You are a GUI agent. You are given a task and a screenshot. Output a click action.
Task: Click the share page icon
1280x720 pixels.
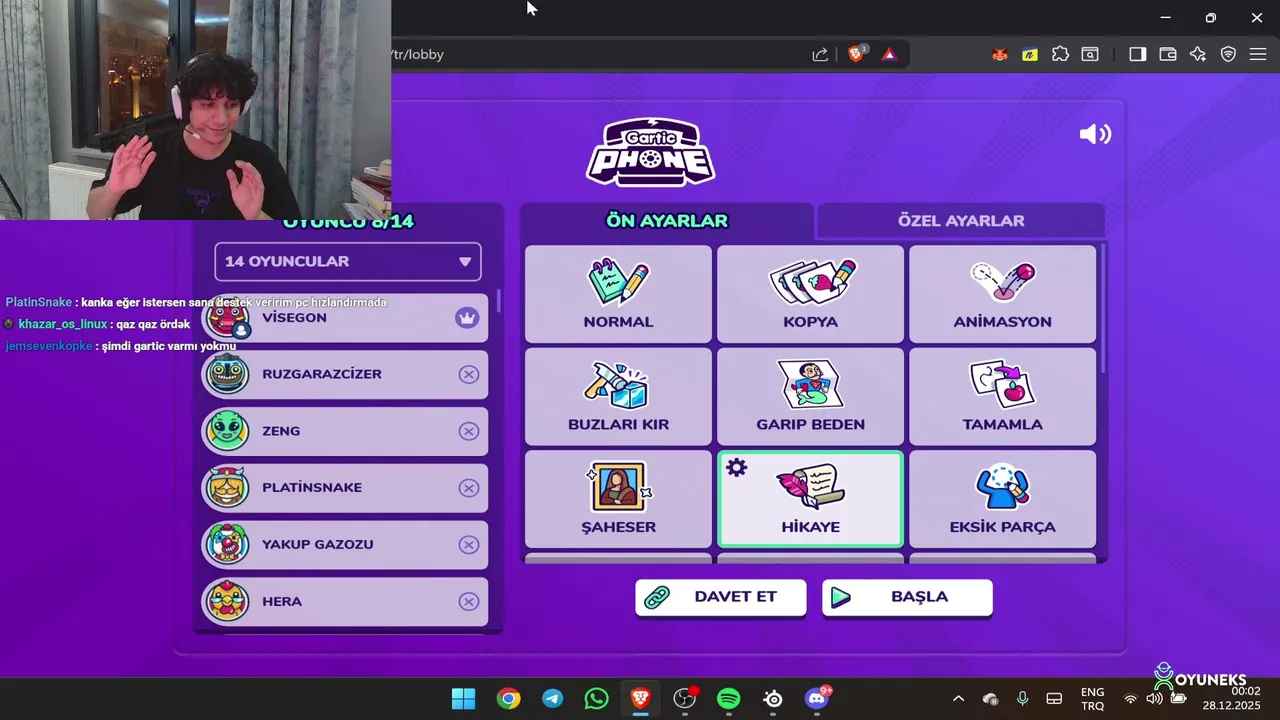pos(820,54)
